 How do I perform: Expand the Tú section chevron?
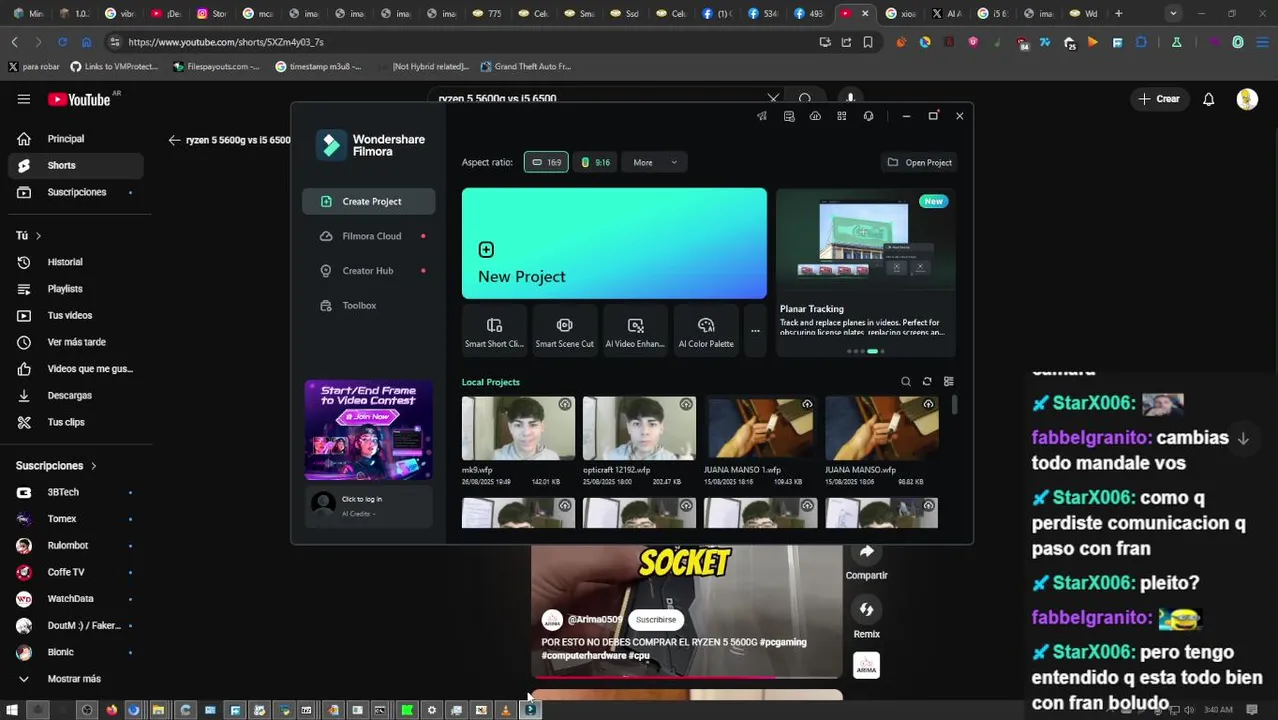[x=38, y=236]
